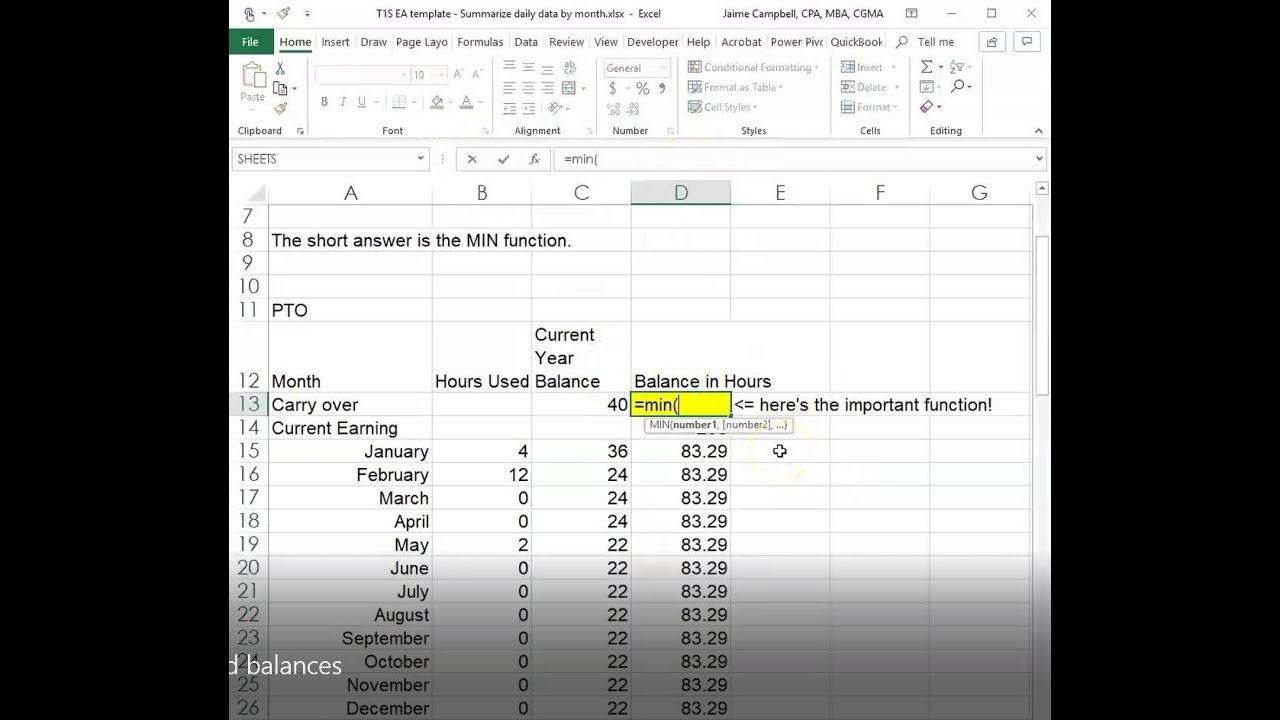Image resolution: width=1280 pixels, height=720 pixels.
Task: Open Insert Function fx dialog
Action: pos(534,159)
